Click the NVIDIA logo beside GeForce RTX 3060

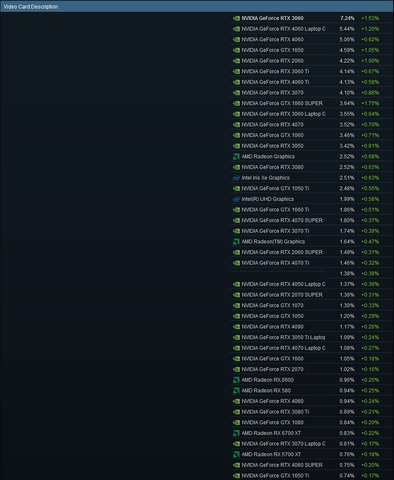tap(236, 18)
